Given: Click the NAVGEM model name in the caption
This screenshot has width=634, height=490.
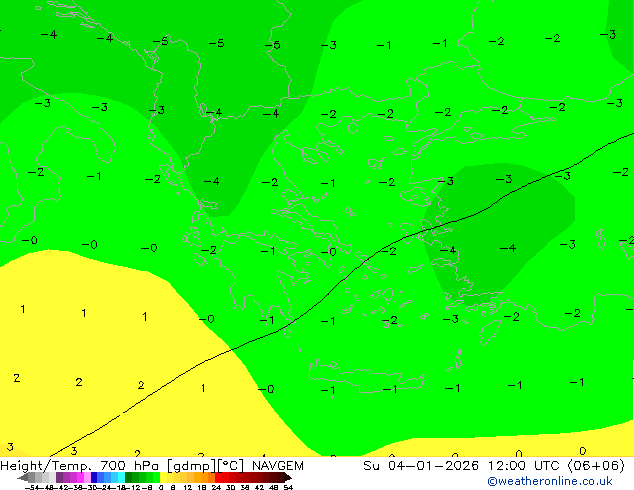Looking at the screenshot, I should (278, 466).
